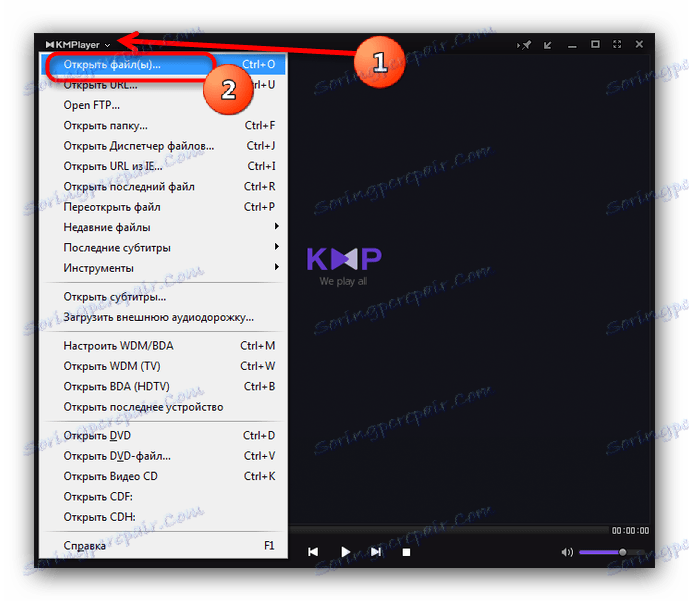Expand Последние субтитры submenu
This screenshot has height=601, width=689.
(163, 248)
